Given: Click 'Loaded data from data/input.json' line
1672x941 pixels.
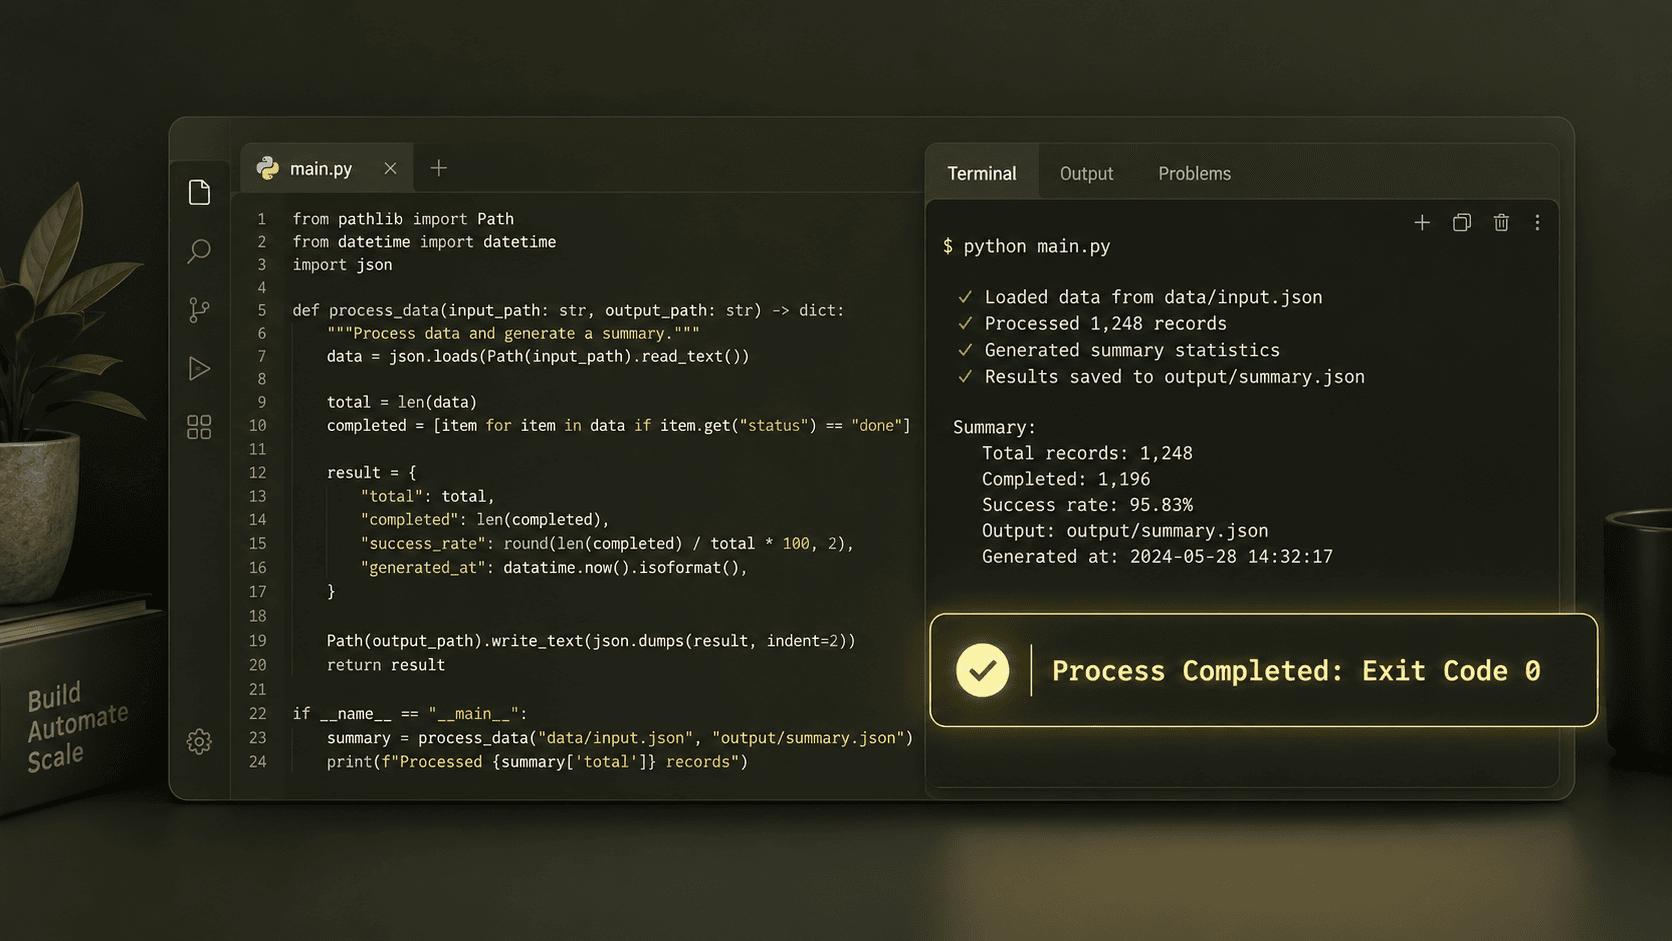Looking at the screenshot, I should [1153, 297].
